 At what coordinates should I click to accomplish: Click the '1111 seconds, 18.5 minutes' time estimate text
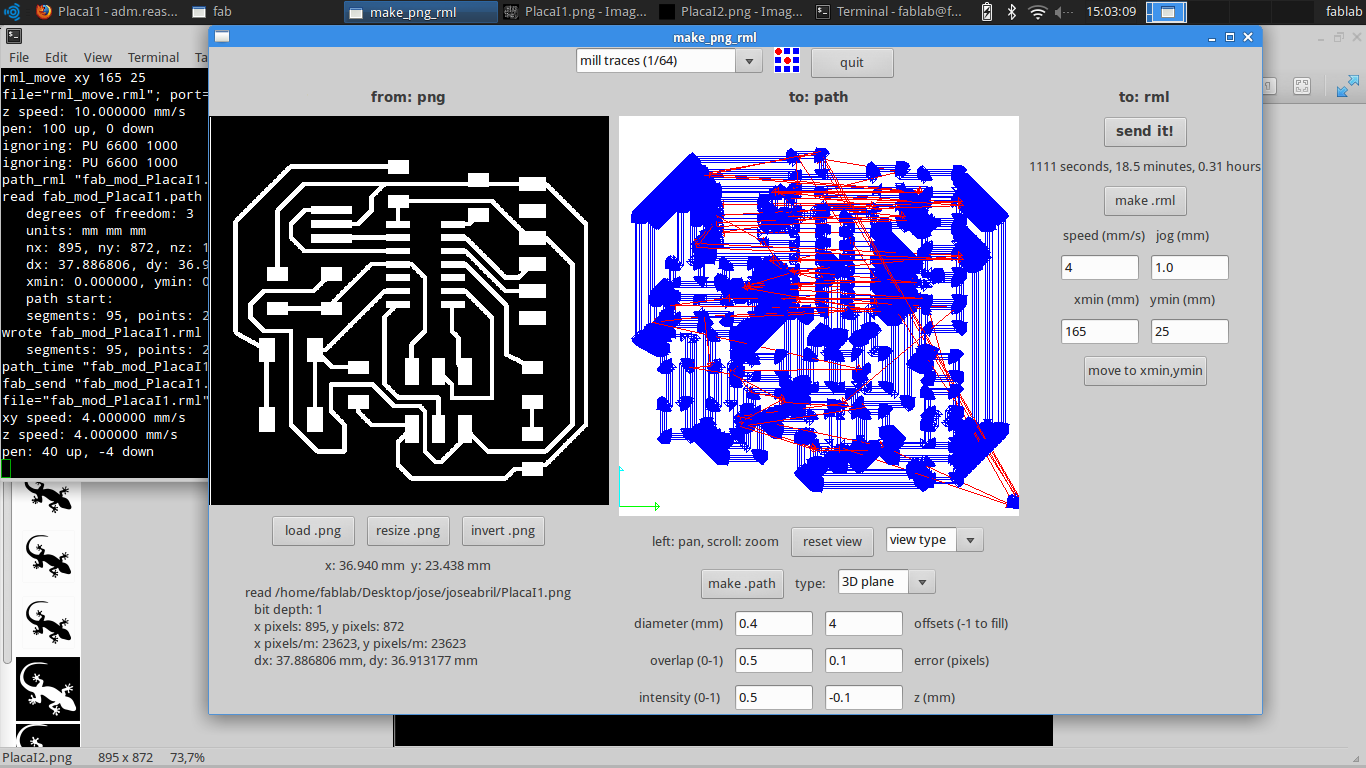pos(1145,167)
